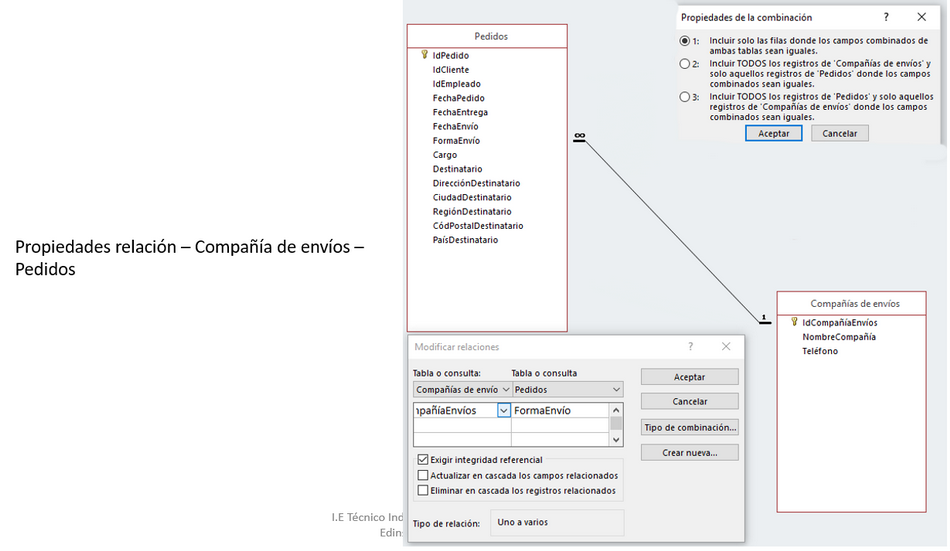Expand the IdCompañíaEnvíos field dropdown arrow
Viewport: 950px width, 551px height.
click(x=504, y=410)
